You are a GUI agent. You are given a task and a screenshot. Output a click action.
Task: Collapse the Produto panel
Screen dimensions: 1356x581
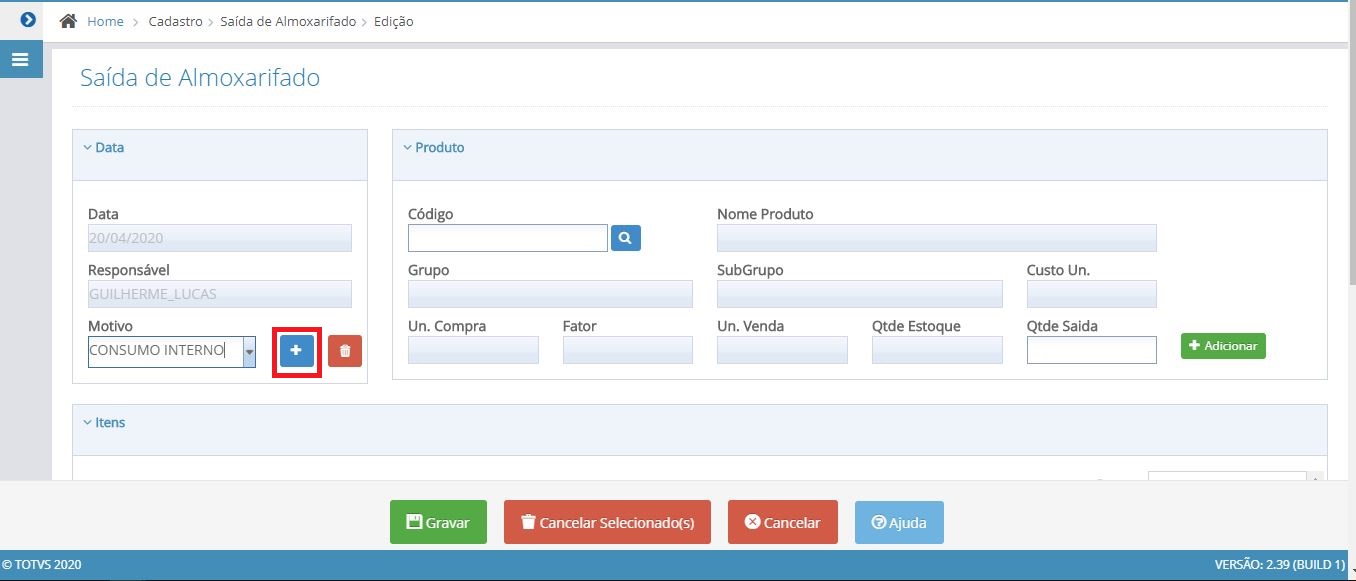(434, 147)
